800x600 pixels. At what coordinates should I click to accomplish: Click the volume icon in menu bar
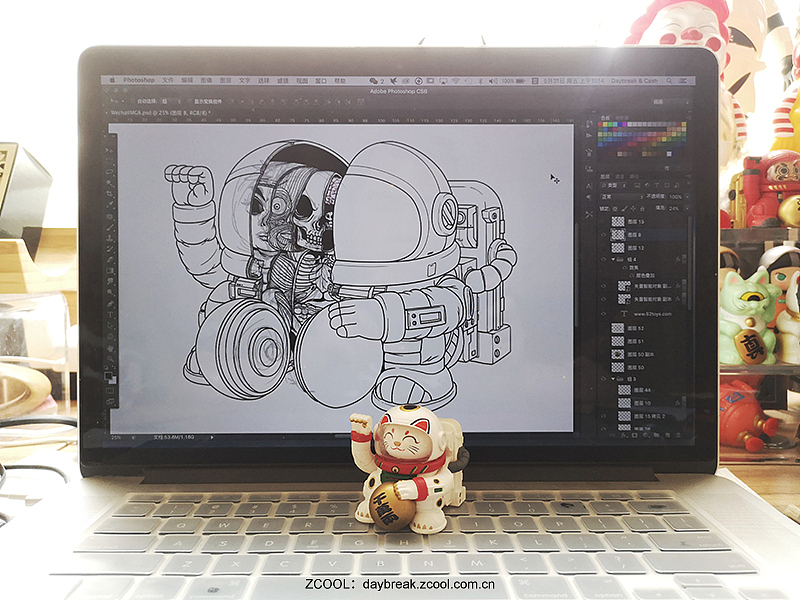(x=493, y=81)
